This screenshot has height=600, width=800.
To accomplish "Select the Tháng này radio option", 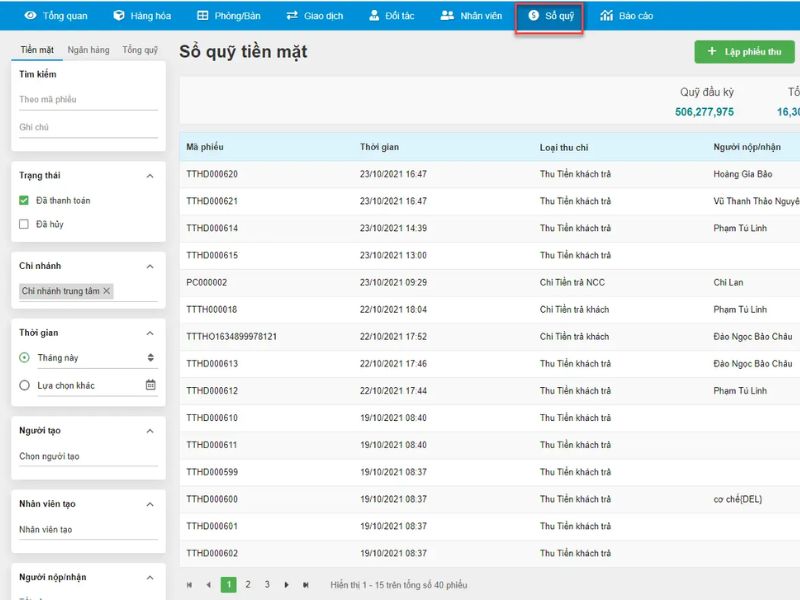I will (x=25, y=358).
